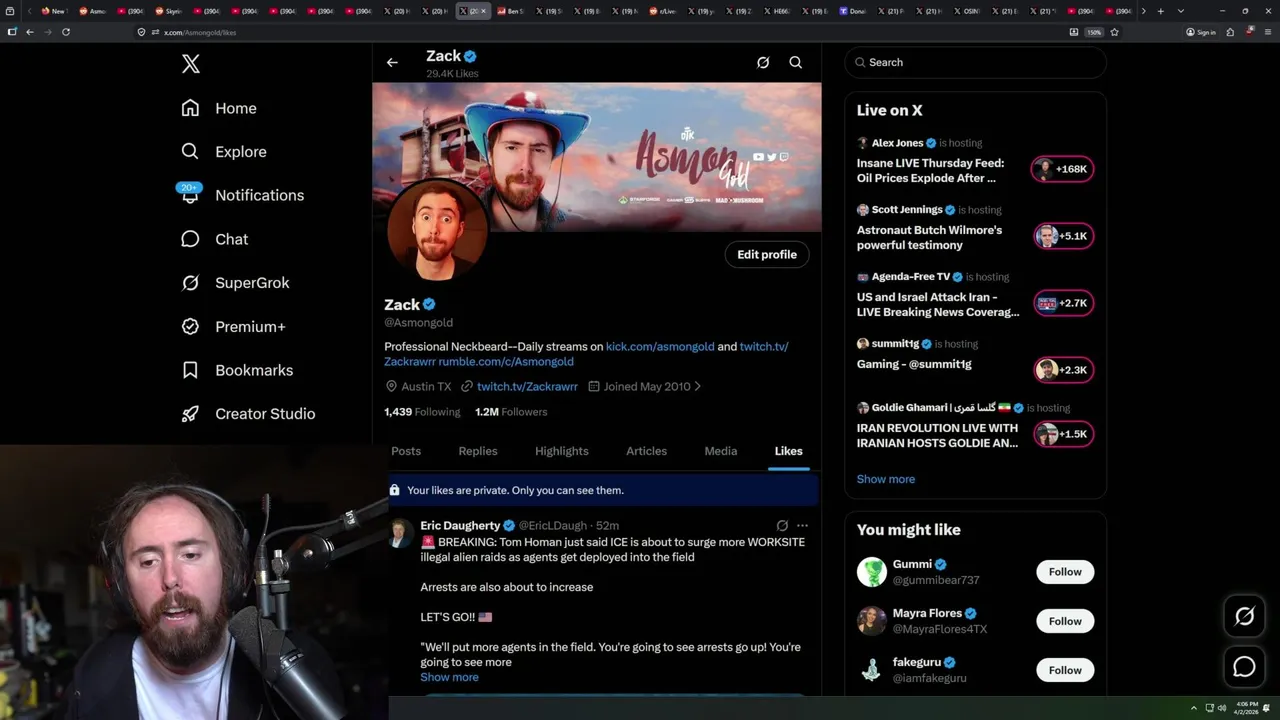The width and height of the screenshot is (1280, 720).
Task: Click the Home house icon
Action: point(190,108)
